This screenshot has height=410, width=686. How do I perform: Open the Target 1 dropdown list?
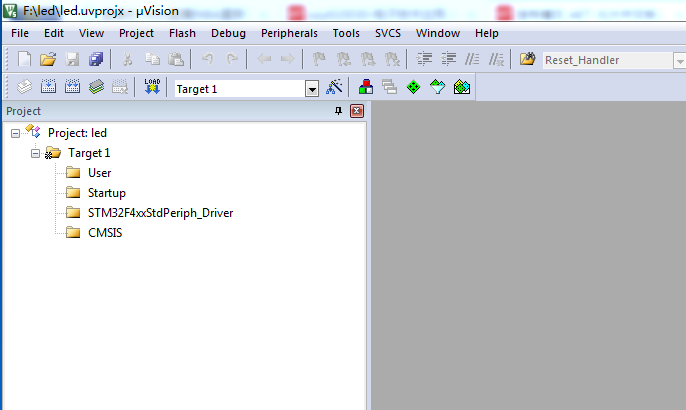pos(311,89)
